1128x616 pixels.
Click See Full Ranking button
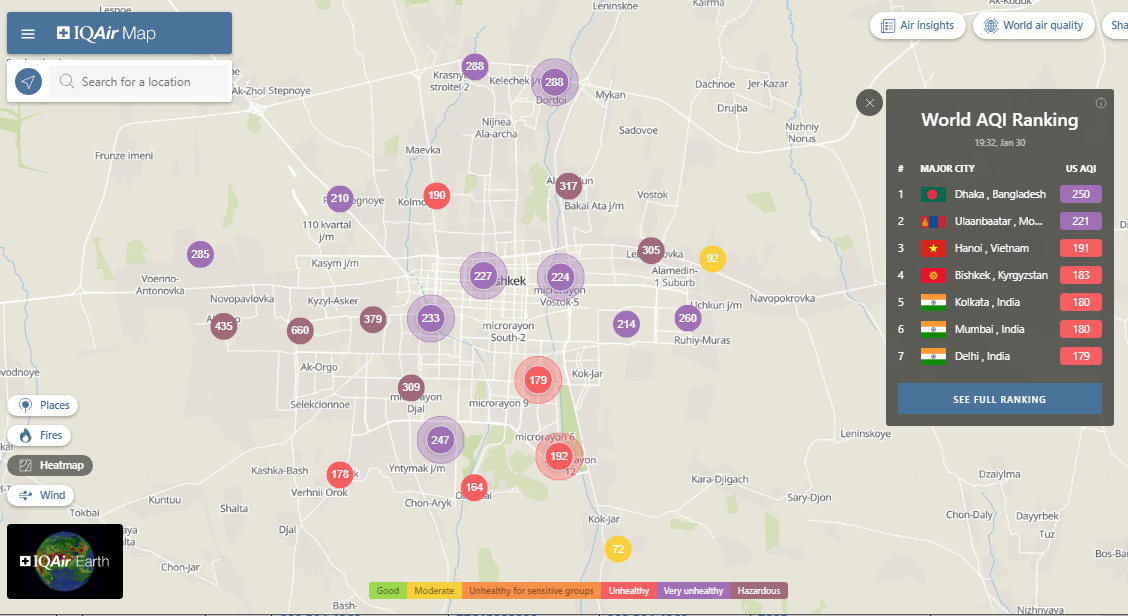[999, 399]
